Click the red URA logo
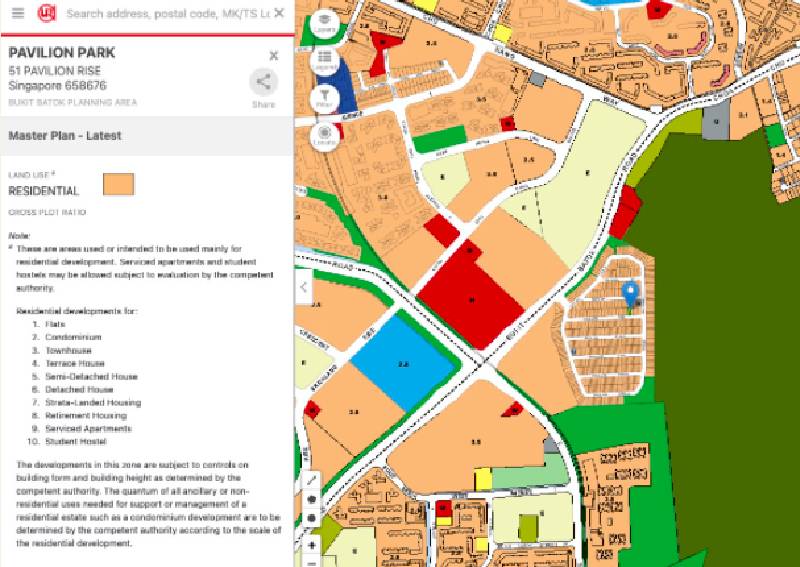 click(x=46, y=14)
